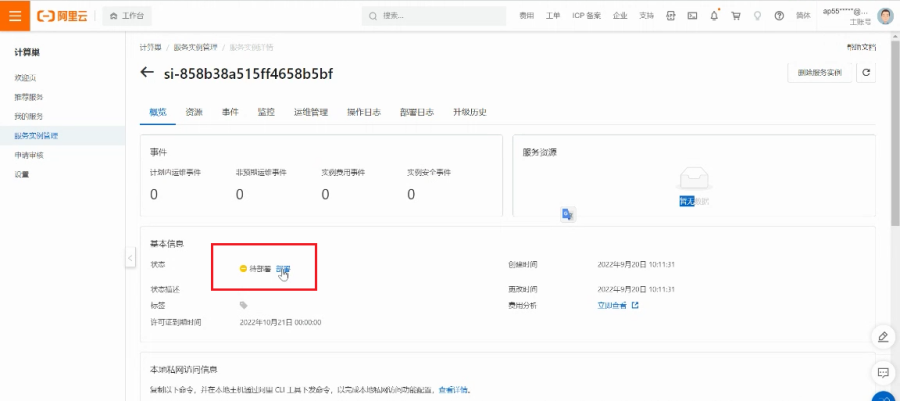Image resolution: width=900 pixels, height=401 pixels.
Task: Focus the top search box
Action: [x=433, y=16]
